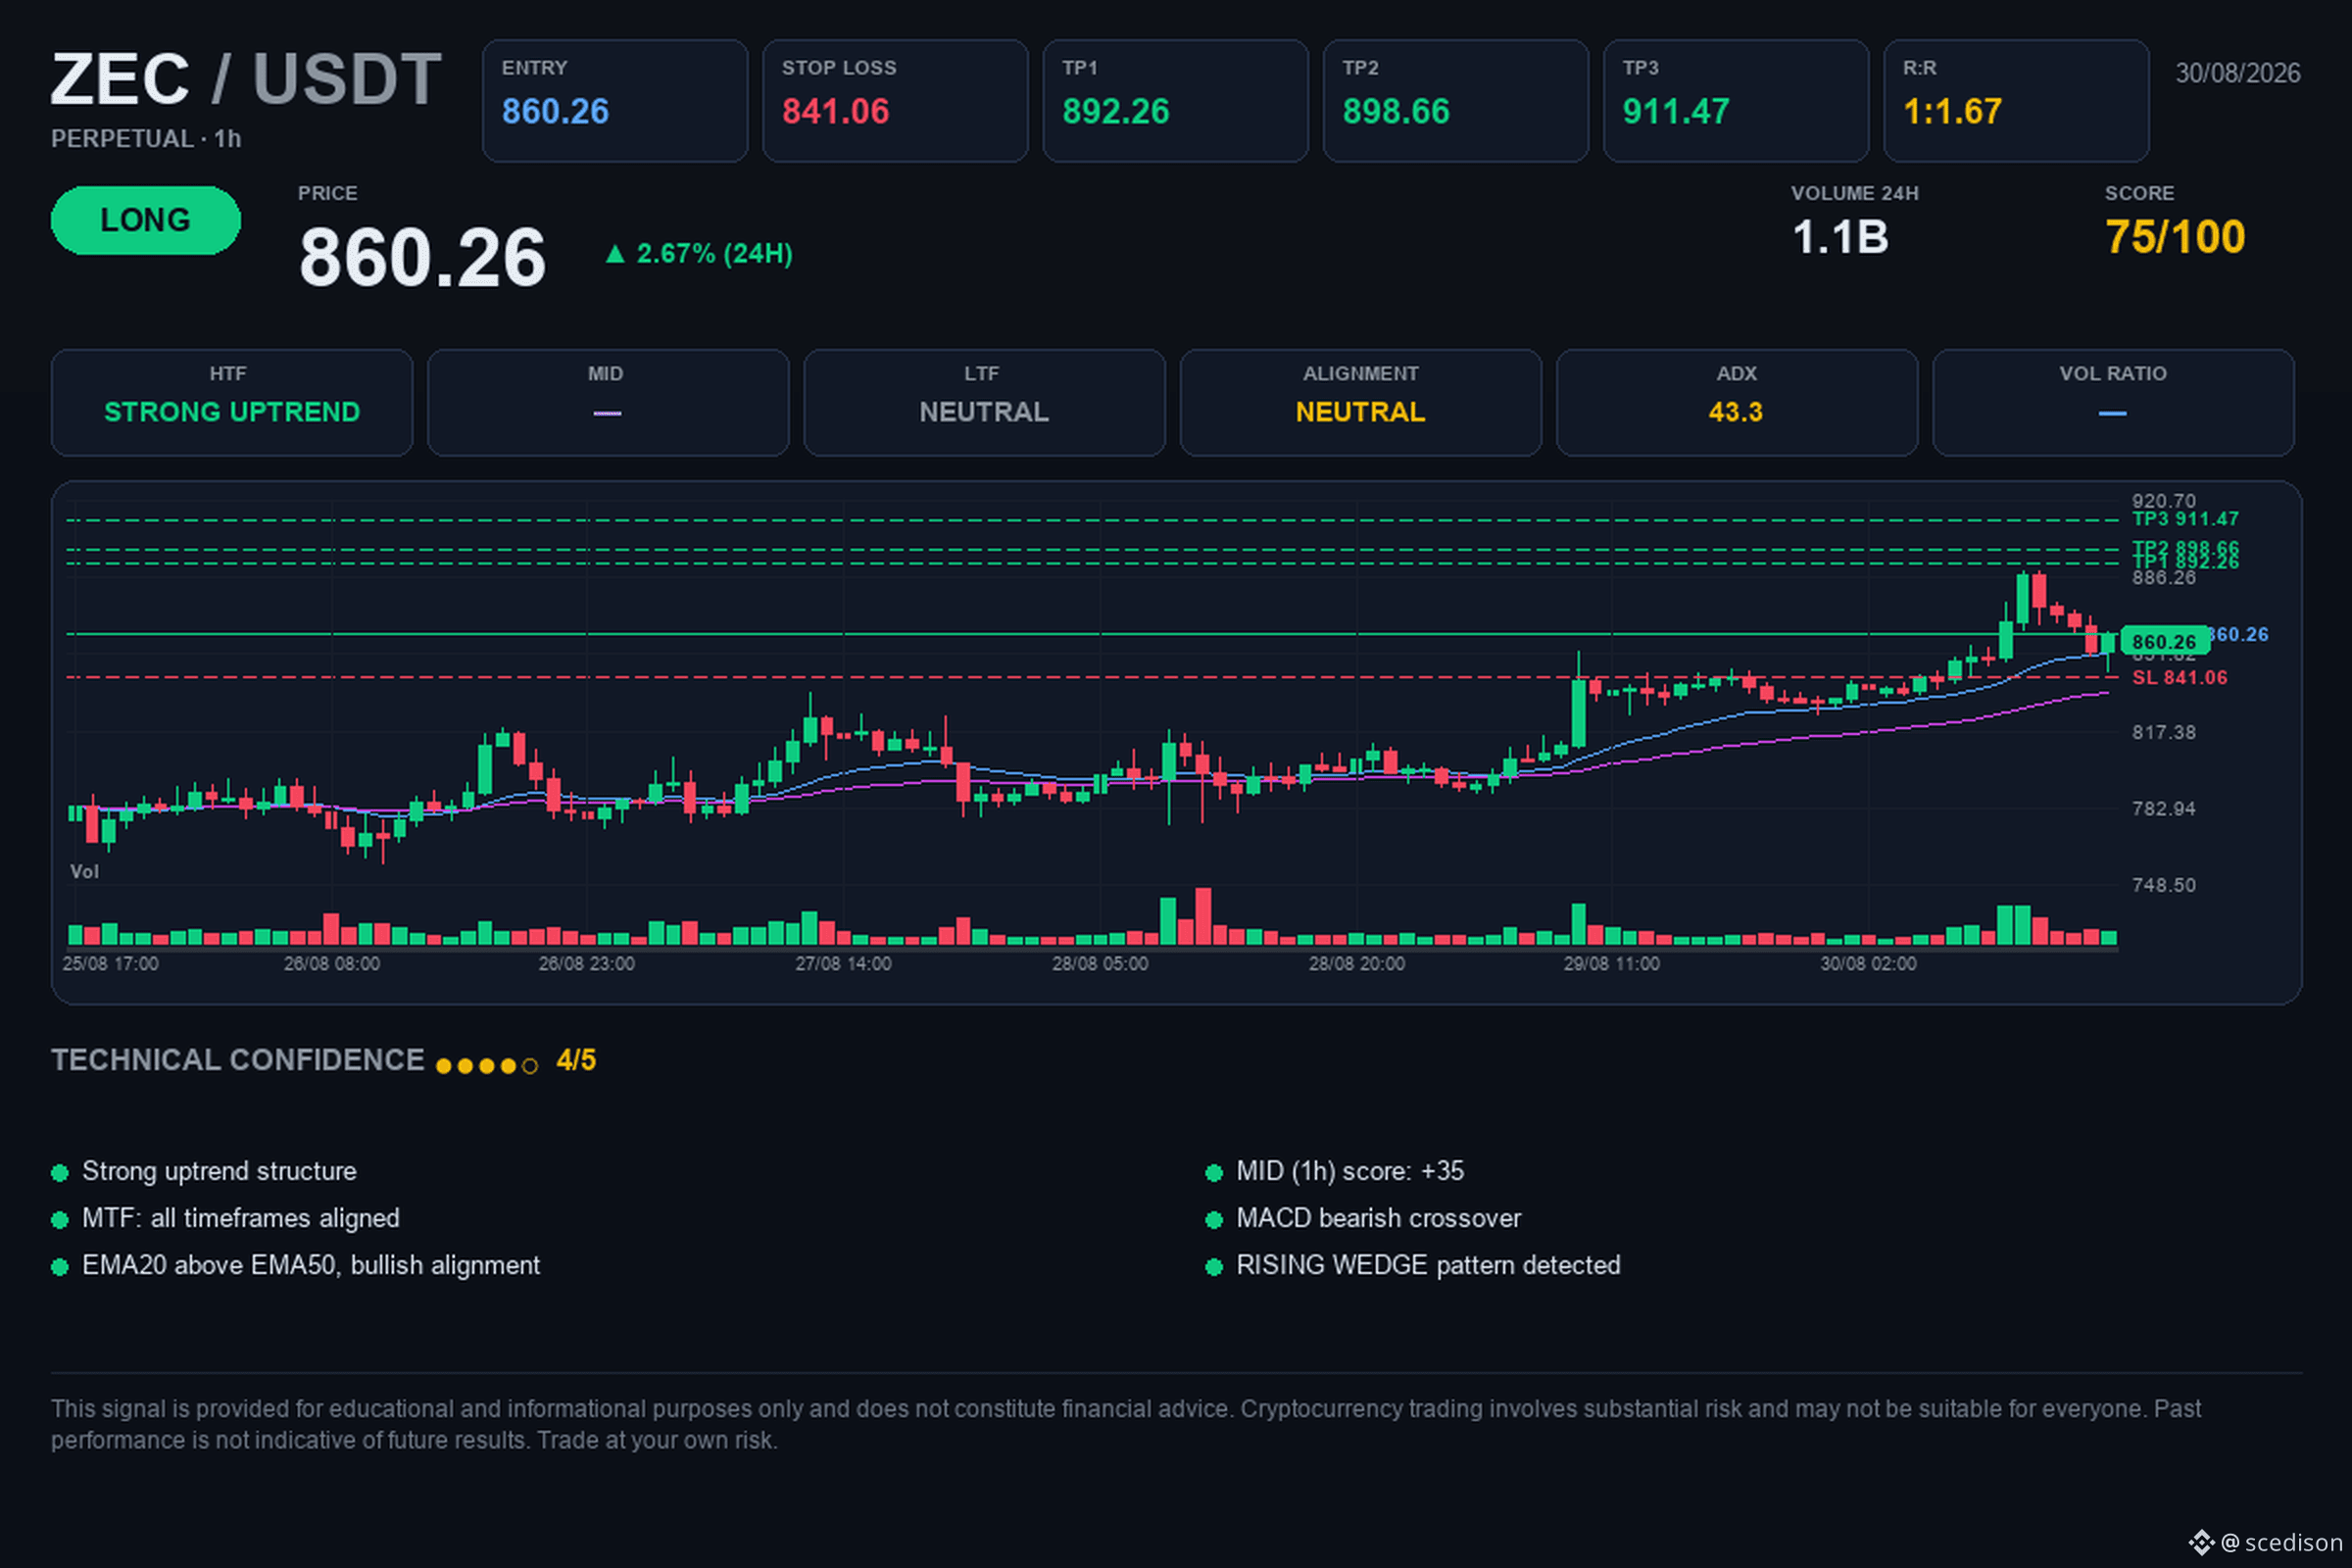2352x1568 pixels.
Task: Click the SL 841.06 label on the chart
Action: click(2180, 678)
